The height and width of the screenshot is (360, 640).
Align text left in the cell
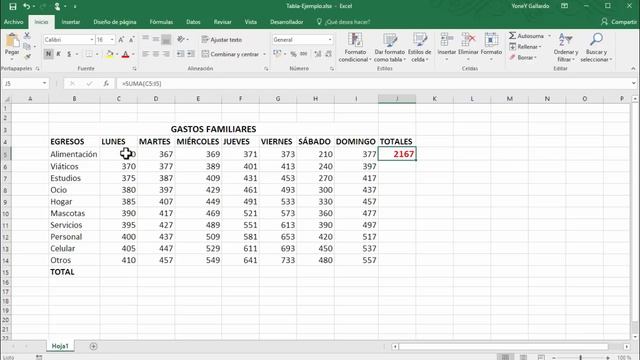tap(146, 54)
